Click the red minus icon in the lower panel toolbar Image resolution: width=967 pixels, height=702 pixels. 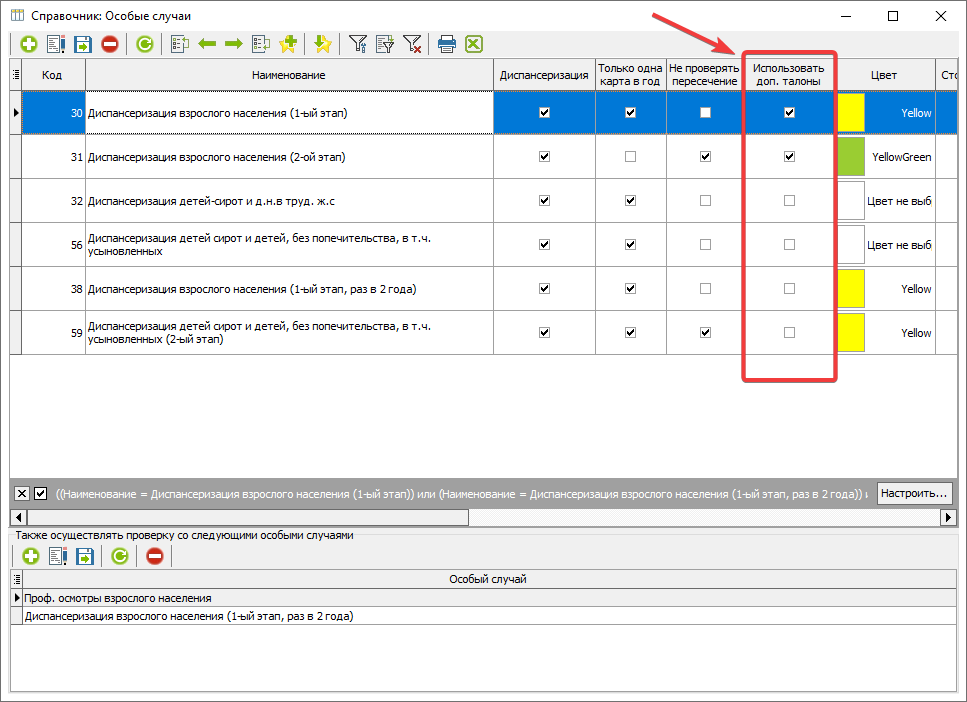155,556
